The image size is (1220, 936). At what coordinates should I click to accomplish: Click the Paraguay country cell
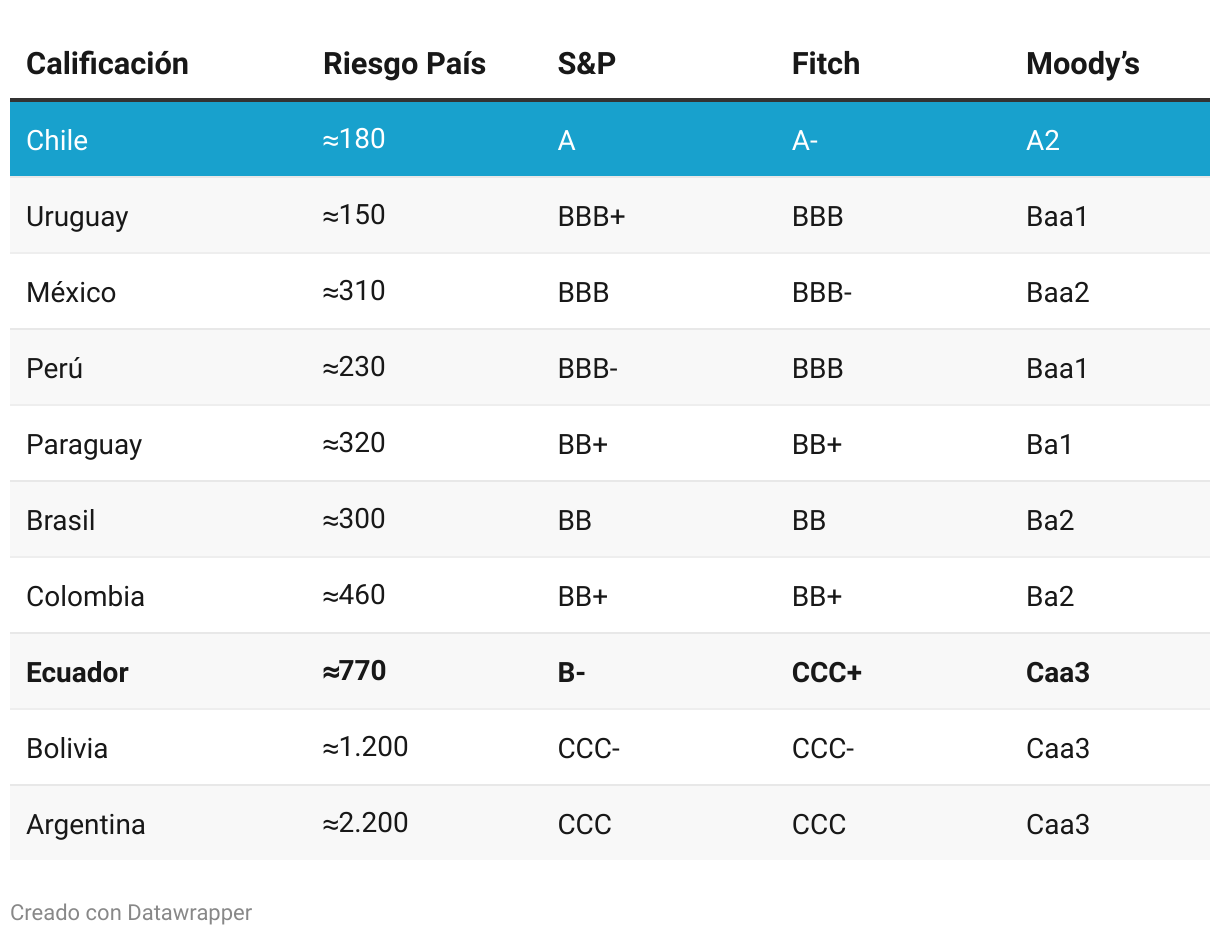tap(84, 444)
